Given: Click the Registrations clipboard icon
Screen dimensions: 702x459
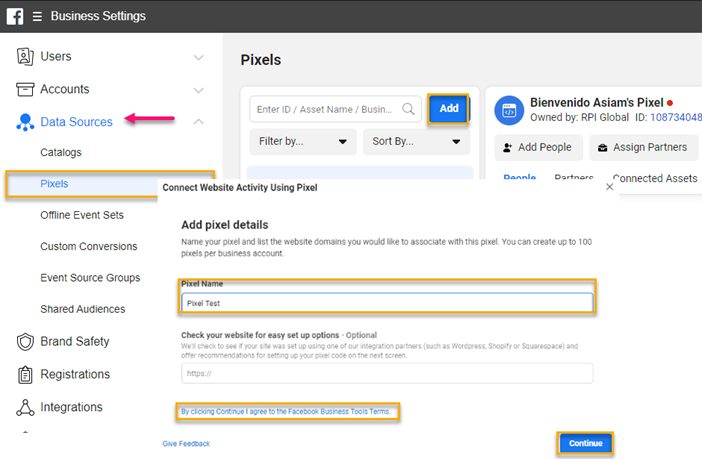Looking at the screenshot, I should [x=25, y=375].
